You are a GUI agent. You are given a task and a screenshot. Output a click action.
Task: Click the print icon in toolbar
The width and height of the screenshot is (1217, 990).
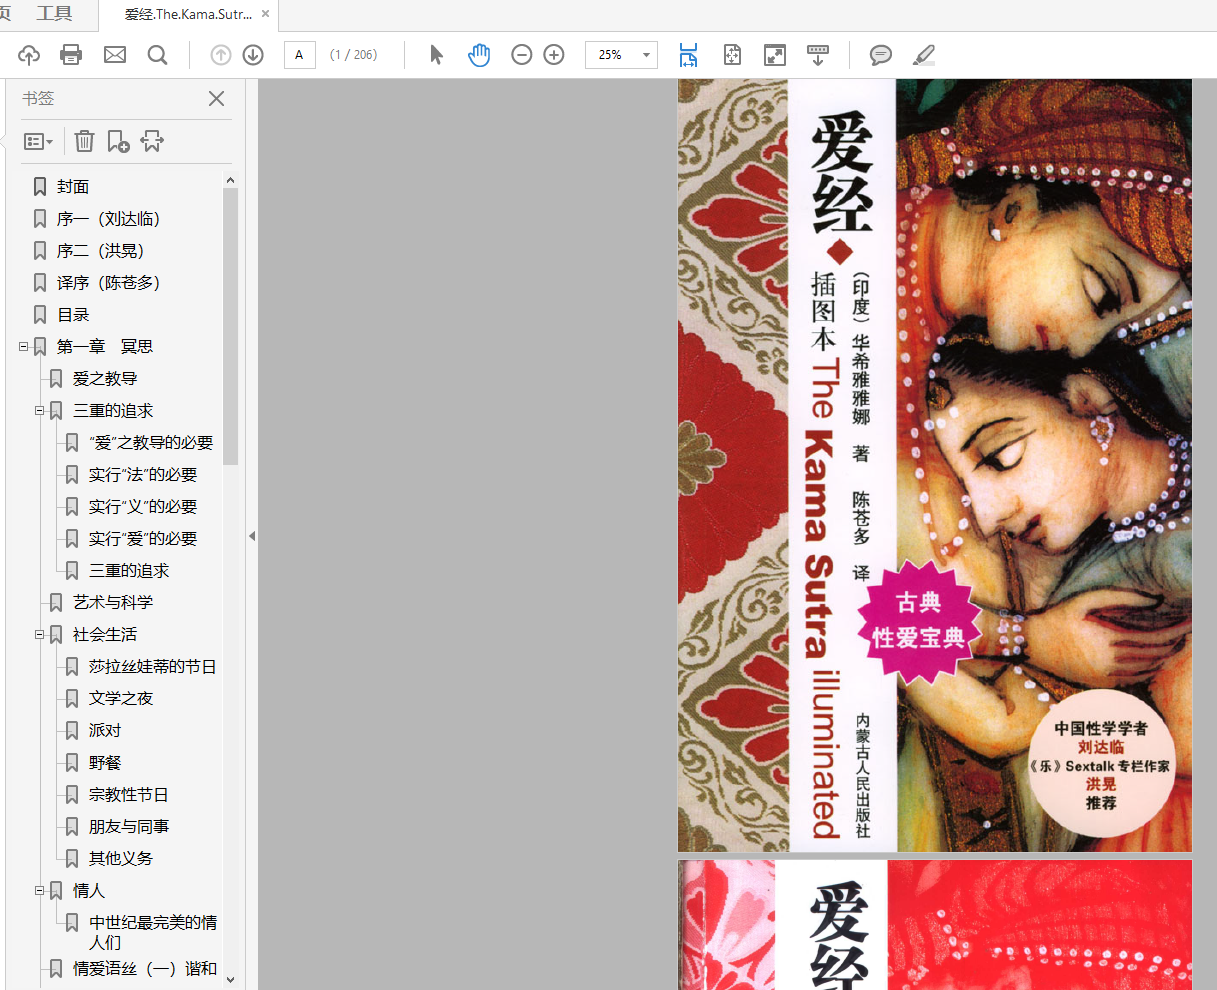tap(71, 55)
